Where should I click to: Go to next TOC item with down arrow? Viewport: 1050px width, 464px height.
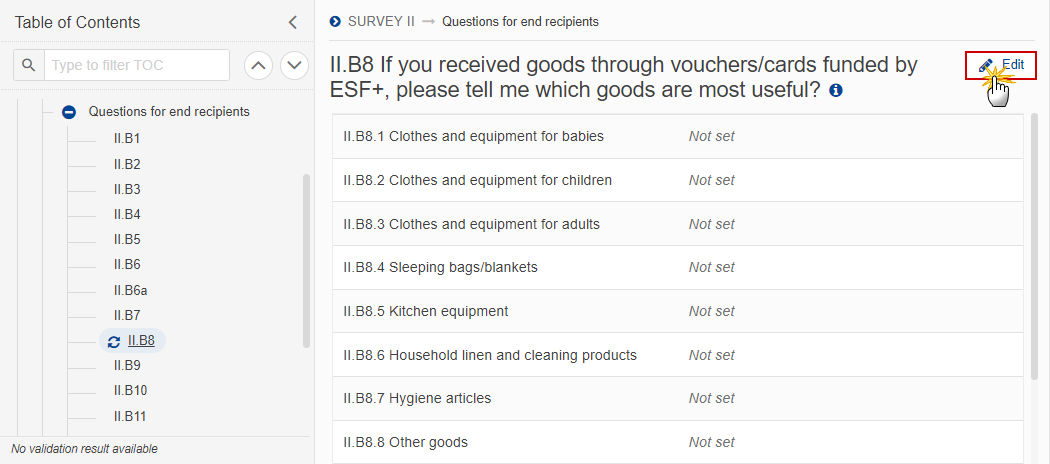pos(294,65)
